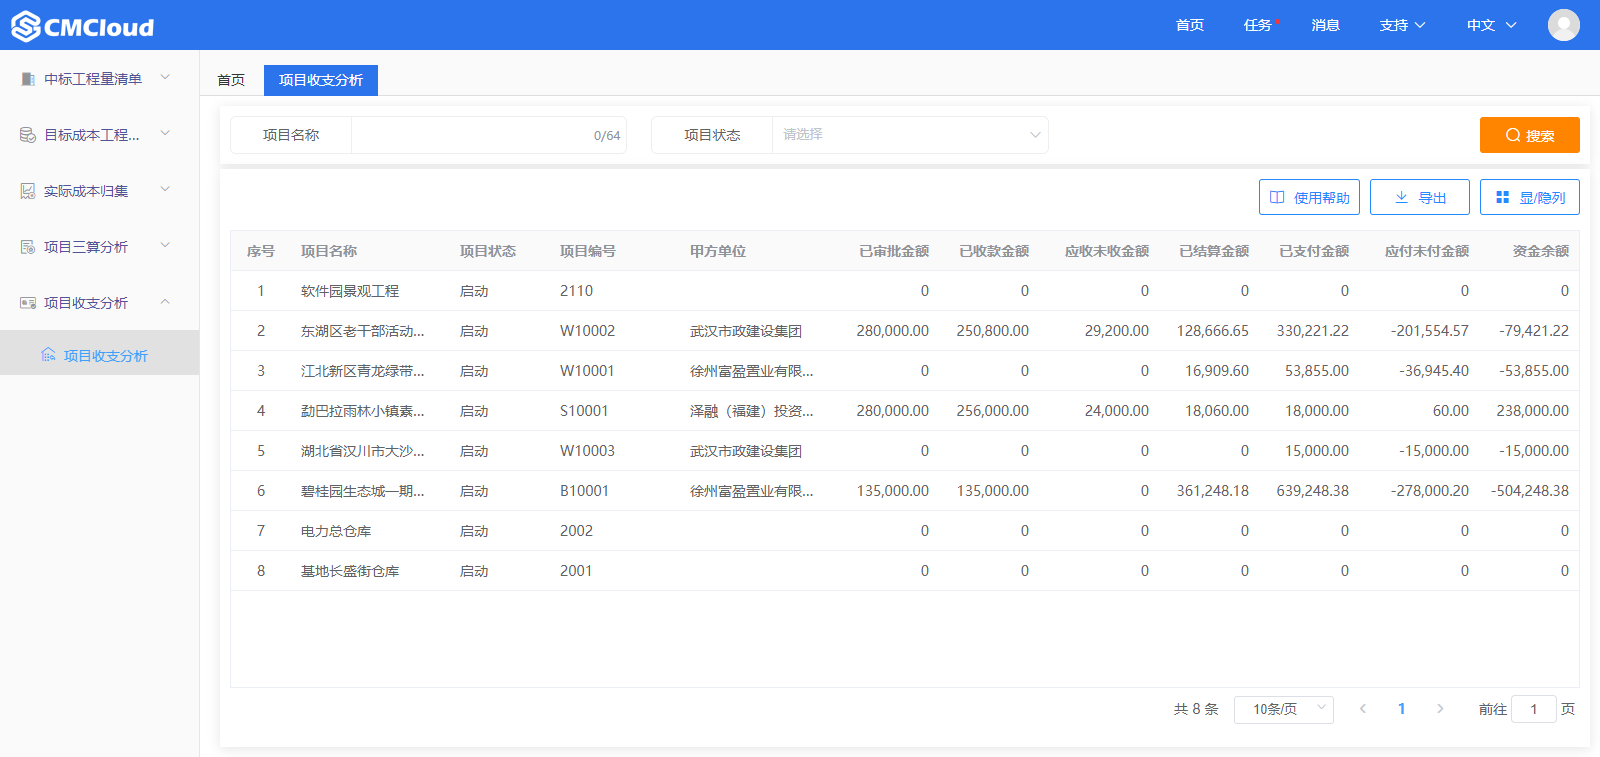The image size is (1600, 757).
Task: Click 甲方单位 column header
Action: click(x=718, y=251)
